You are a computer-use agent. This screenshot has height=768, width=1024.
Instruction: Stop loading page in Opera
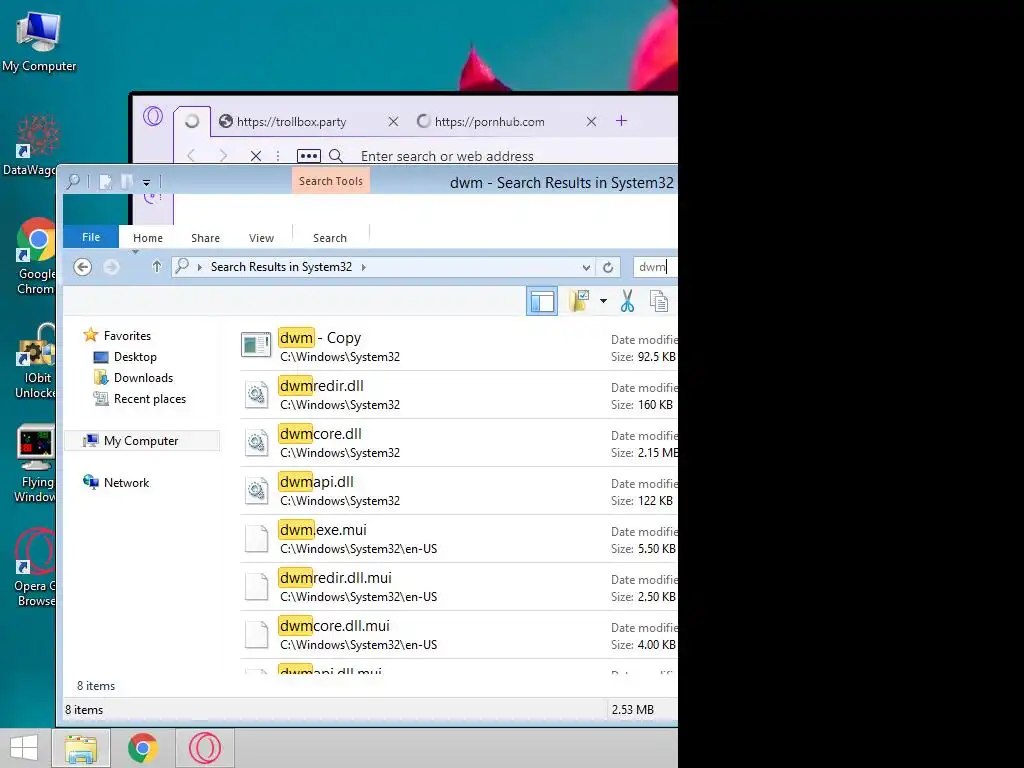point(256,156)
